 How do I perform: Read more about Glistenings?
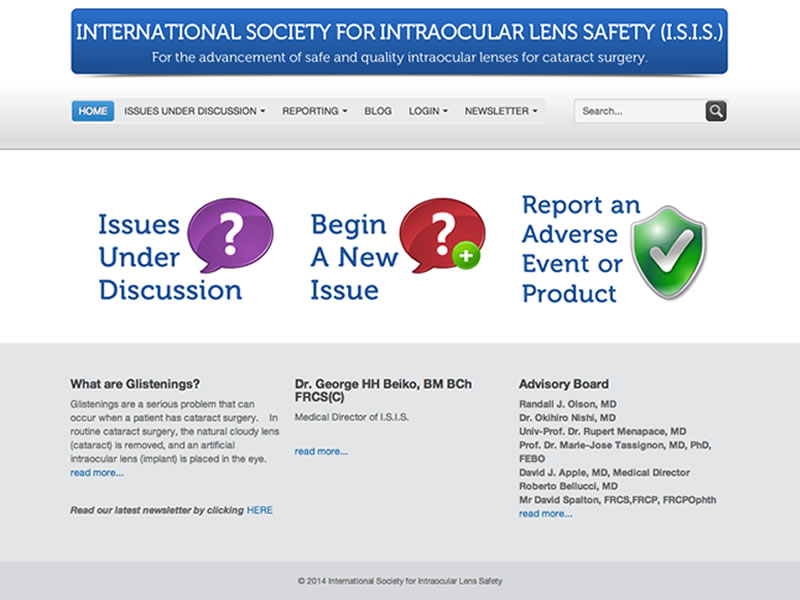point(97,472)
